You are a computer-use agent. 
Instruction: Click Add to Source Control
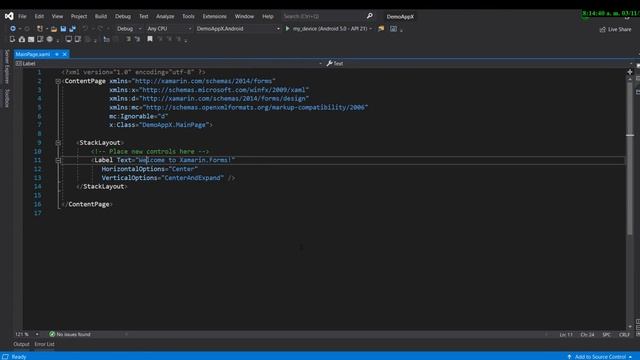click(600, 356)
